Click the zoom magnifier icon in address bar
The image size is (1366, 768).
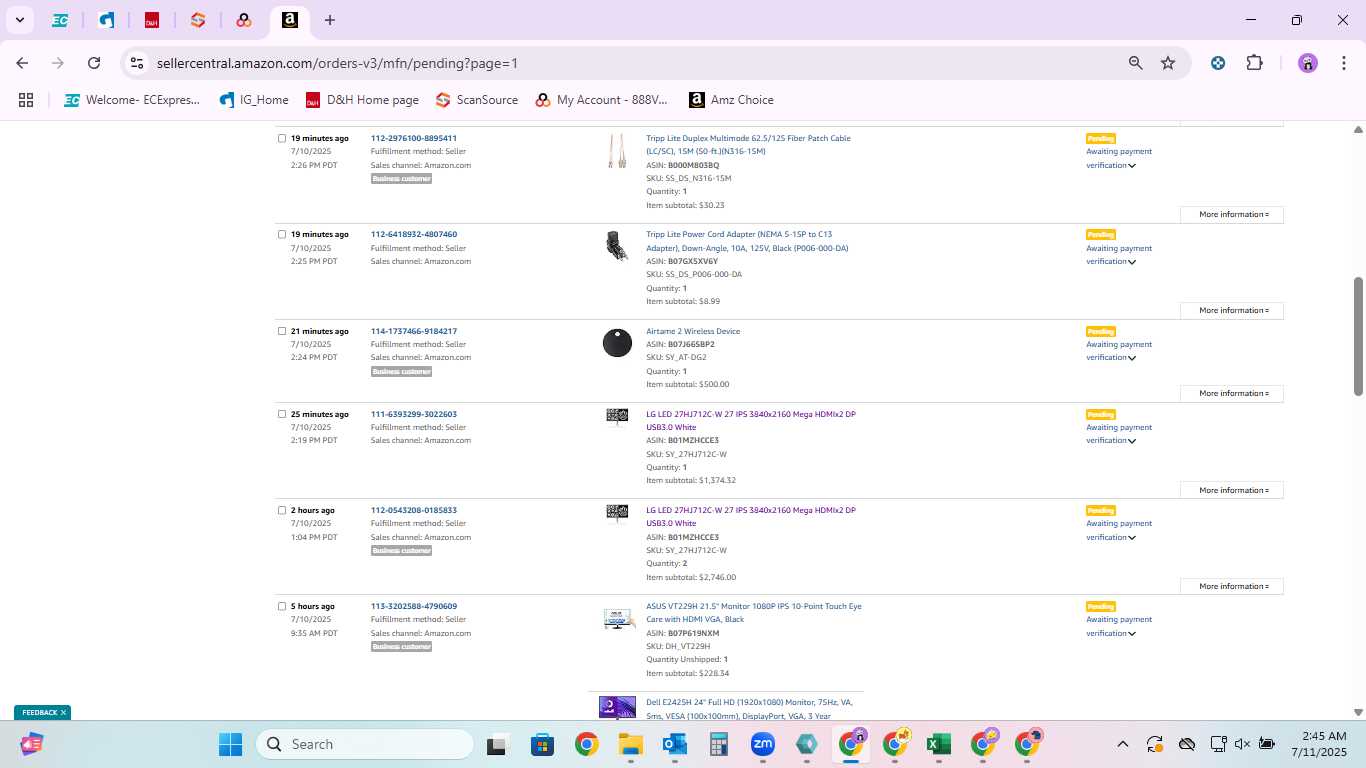tap(1135, 63)
